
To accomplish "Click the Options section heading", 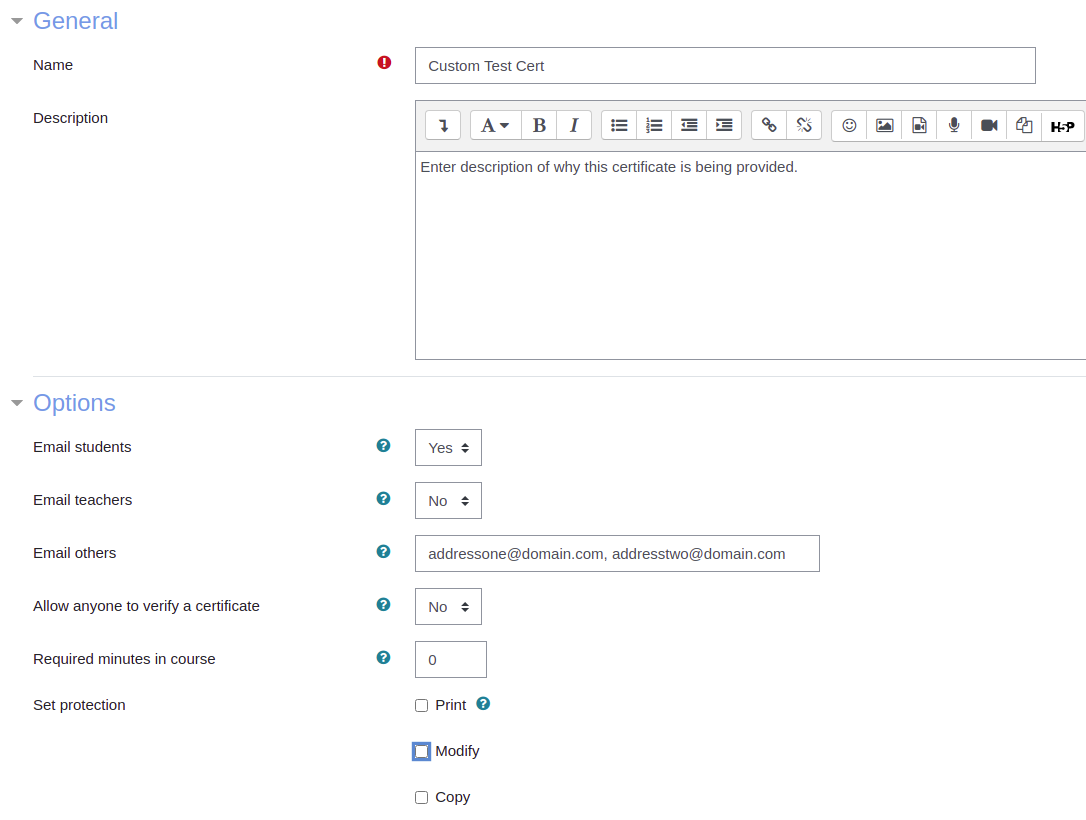I will [74, 403].
